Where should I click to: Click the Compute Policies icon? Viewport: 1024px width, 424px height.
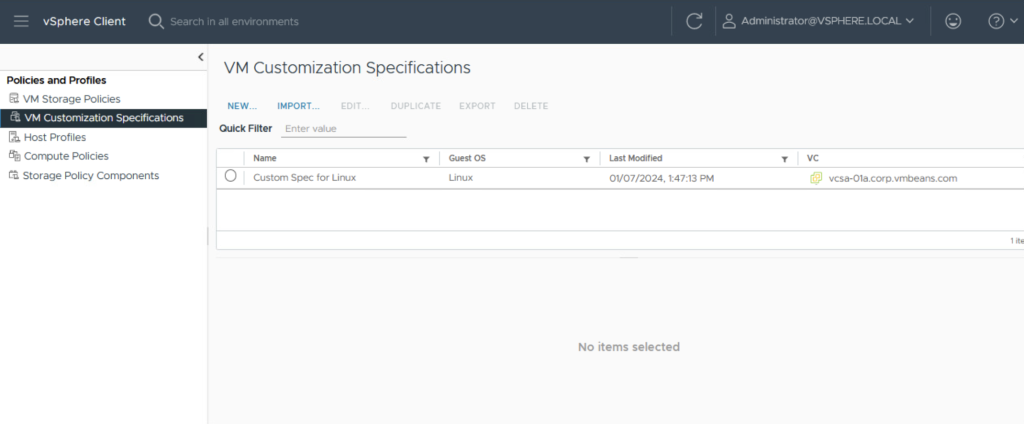click(x=14, y=156)
